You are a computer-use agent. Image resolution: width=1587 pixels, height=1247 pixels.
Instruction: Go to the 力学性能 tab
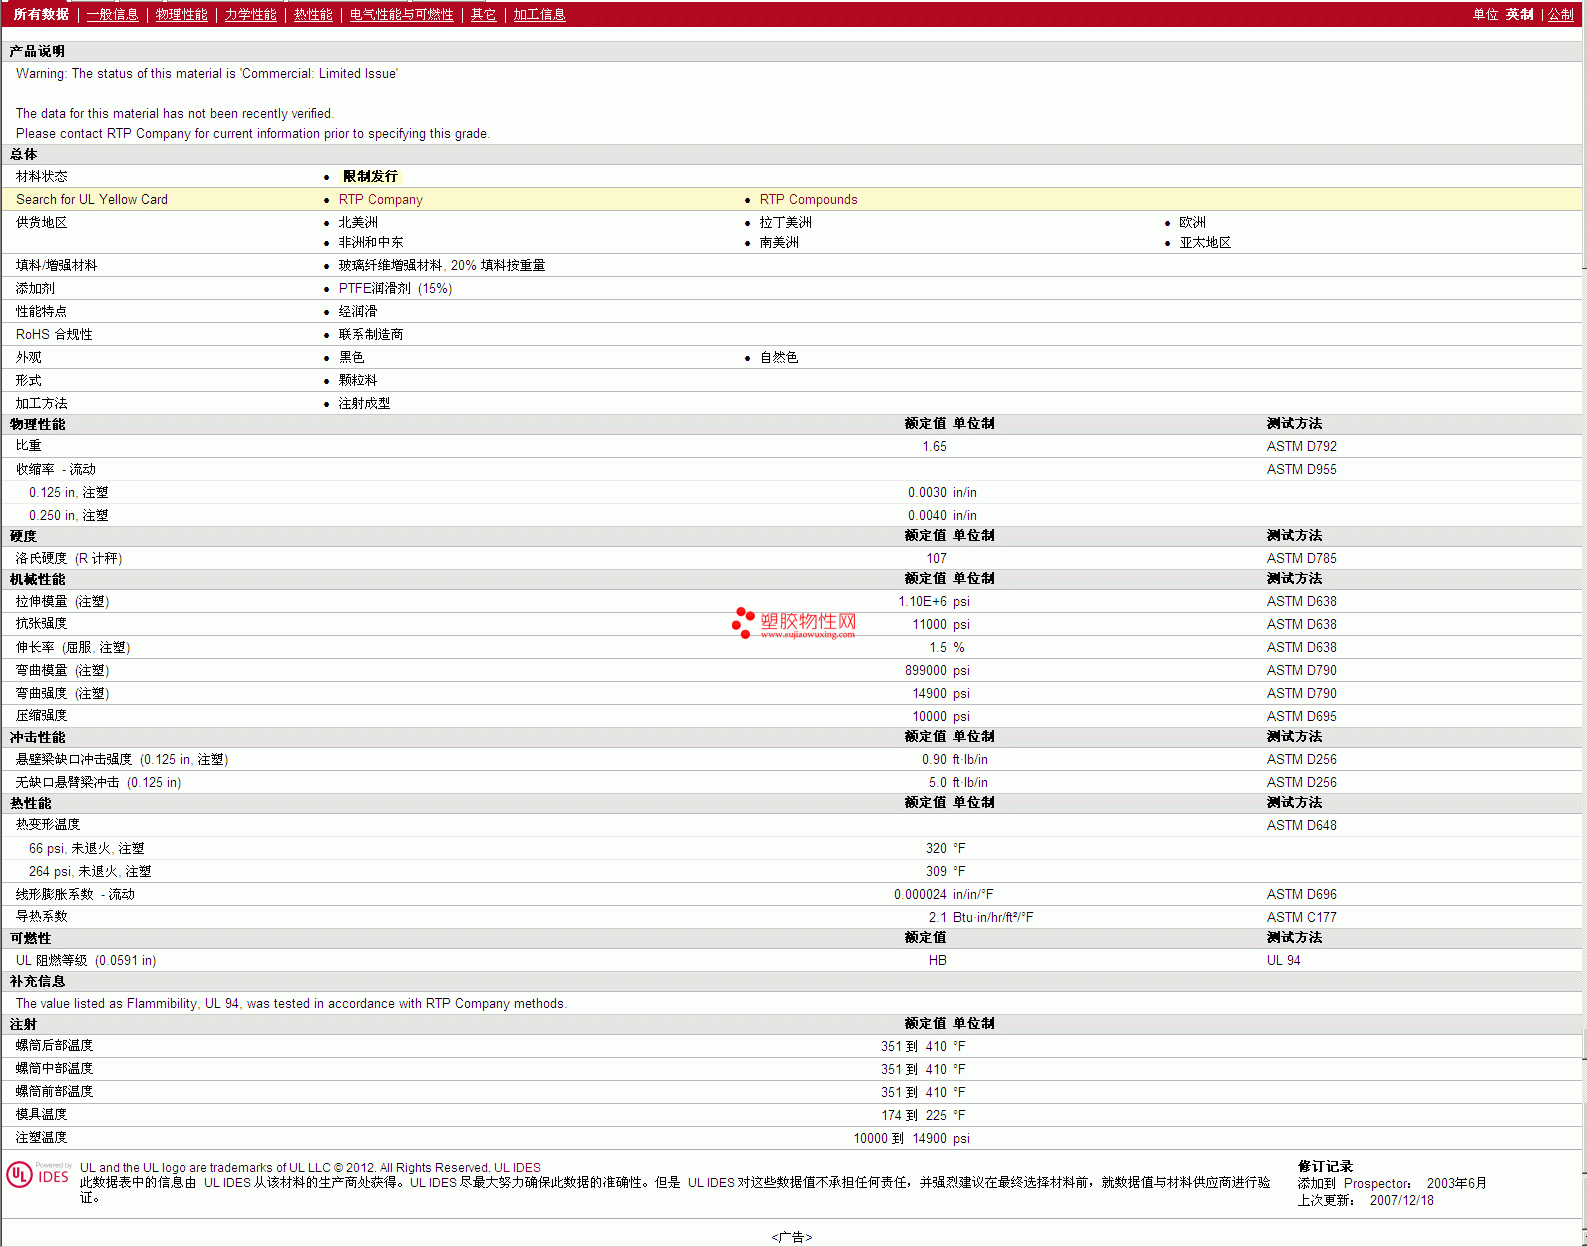coord(250,14)
